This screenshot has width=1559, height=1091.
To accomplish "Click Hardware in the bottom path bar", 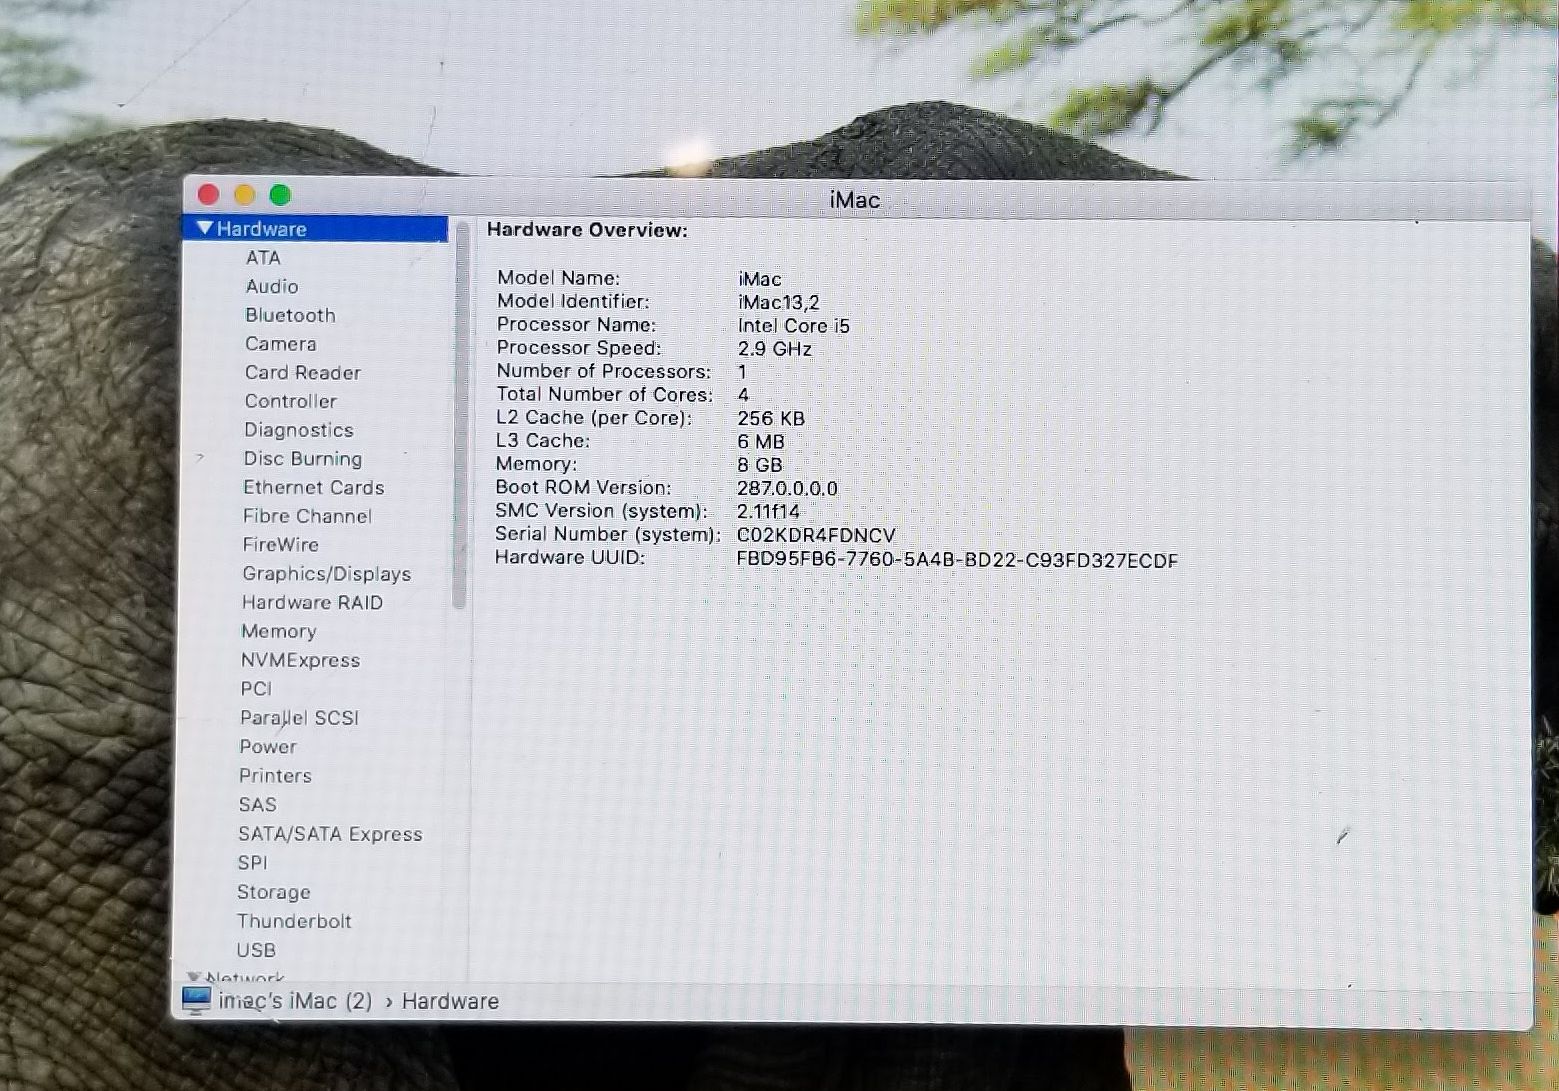I will pyautogui.click(x=450, y=1001).
